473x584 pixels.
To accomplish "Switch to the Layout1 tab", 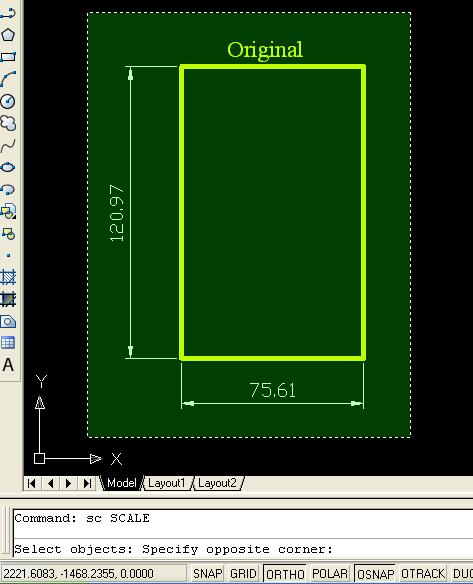I will pos(166,483).
